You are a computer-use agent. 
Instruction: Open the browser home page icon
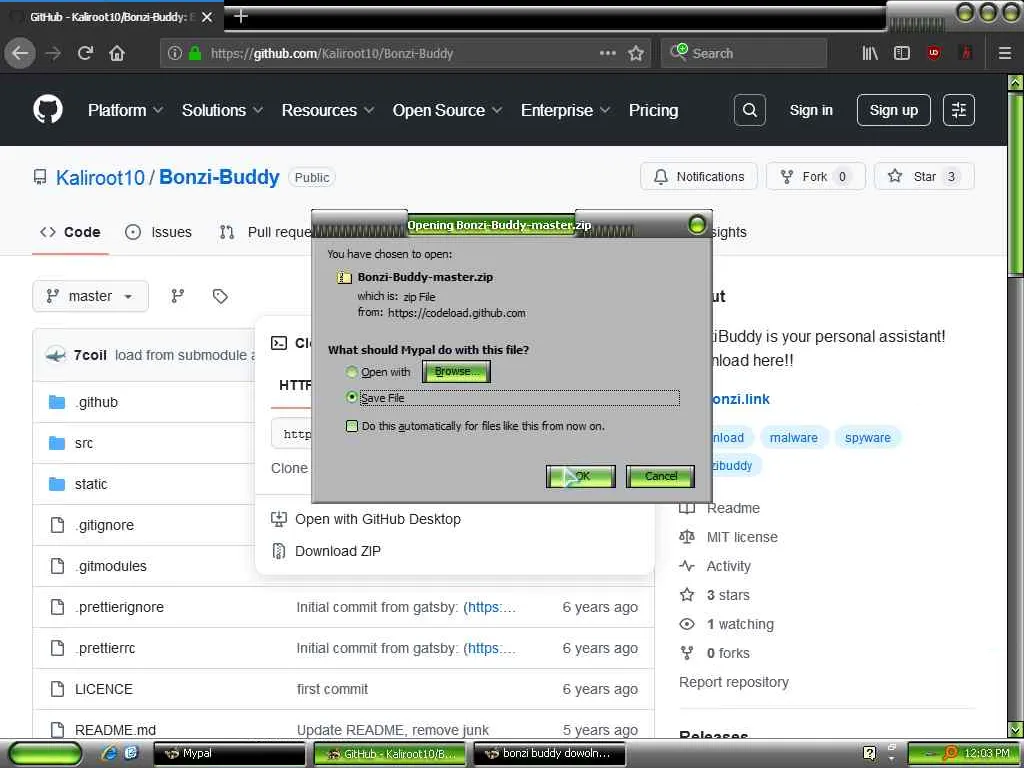click(x=117, y=53)
